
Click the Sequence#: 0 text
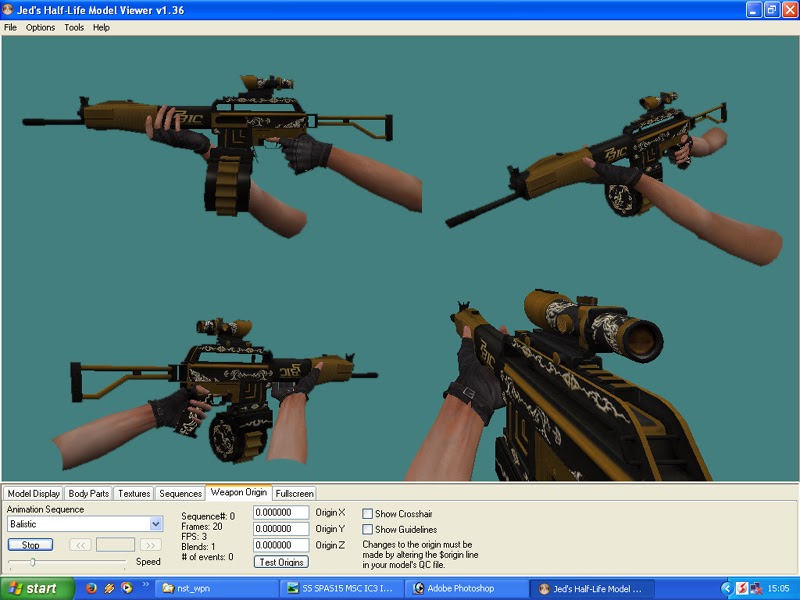(x=208, y=516)
